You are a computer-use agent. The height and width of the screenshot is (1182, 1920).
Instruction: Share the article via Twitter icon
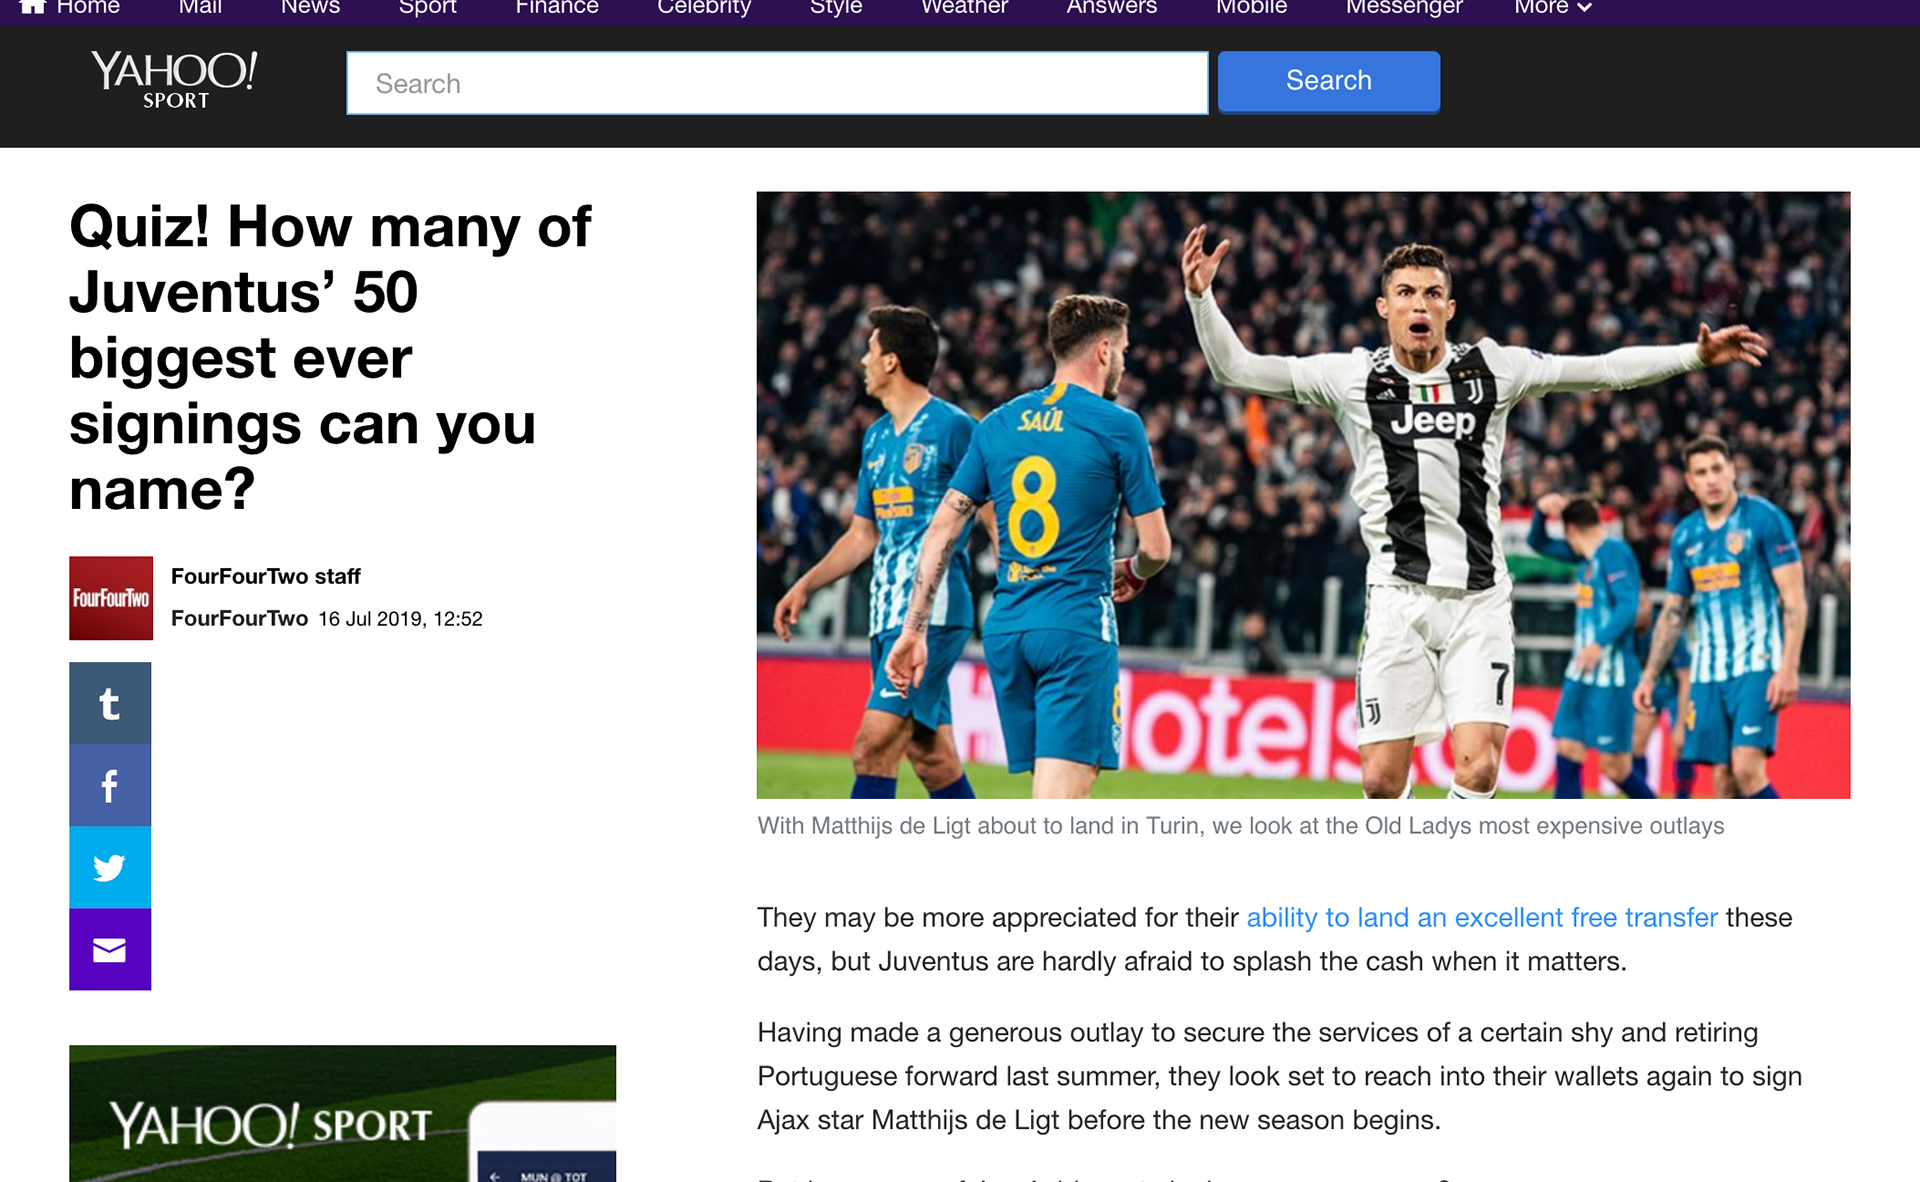pos(110,867)
